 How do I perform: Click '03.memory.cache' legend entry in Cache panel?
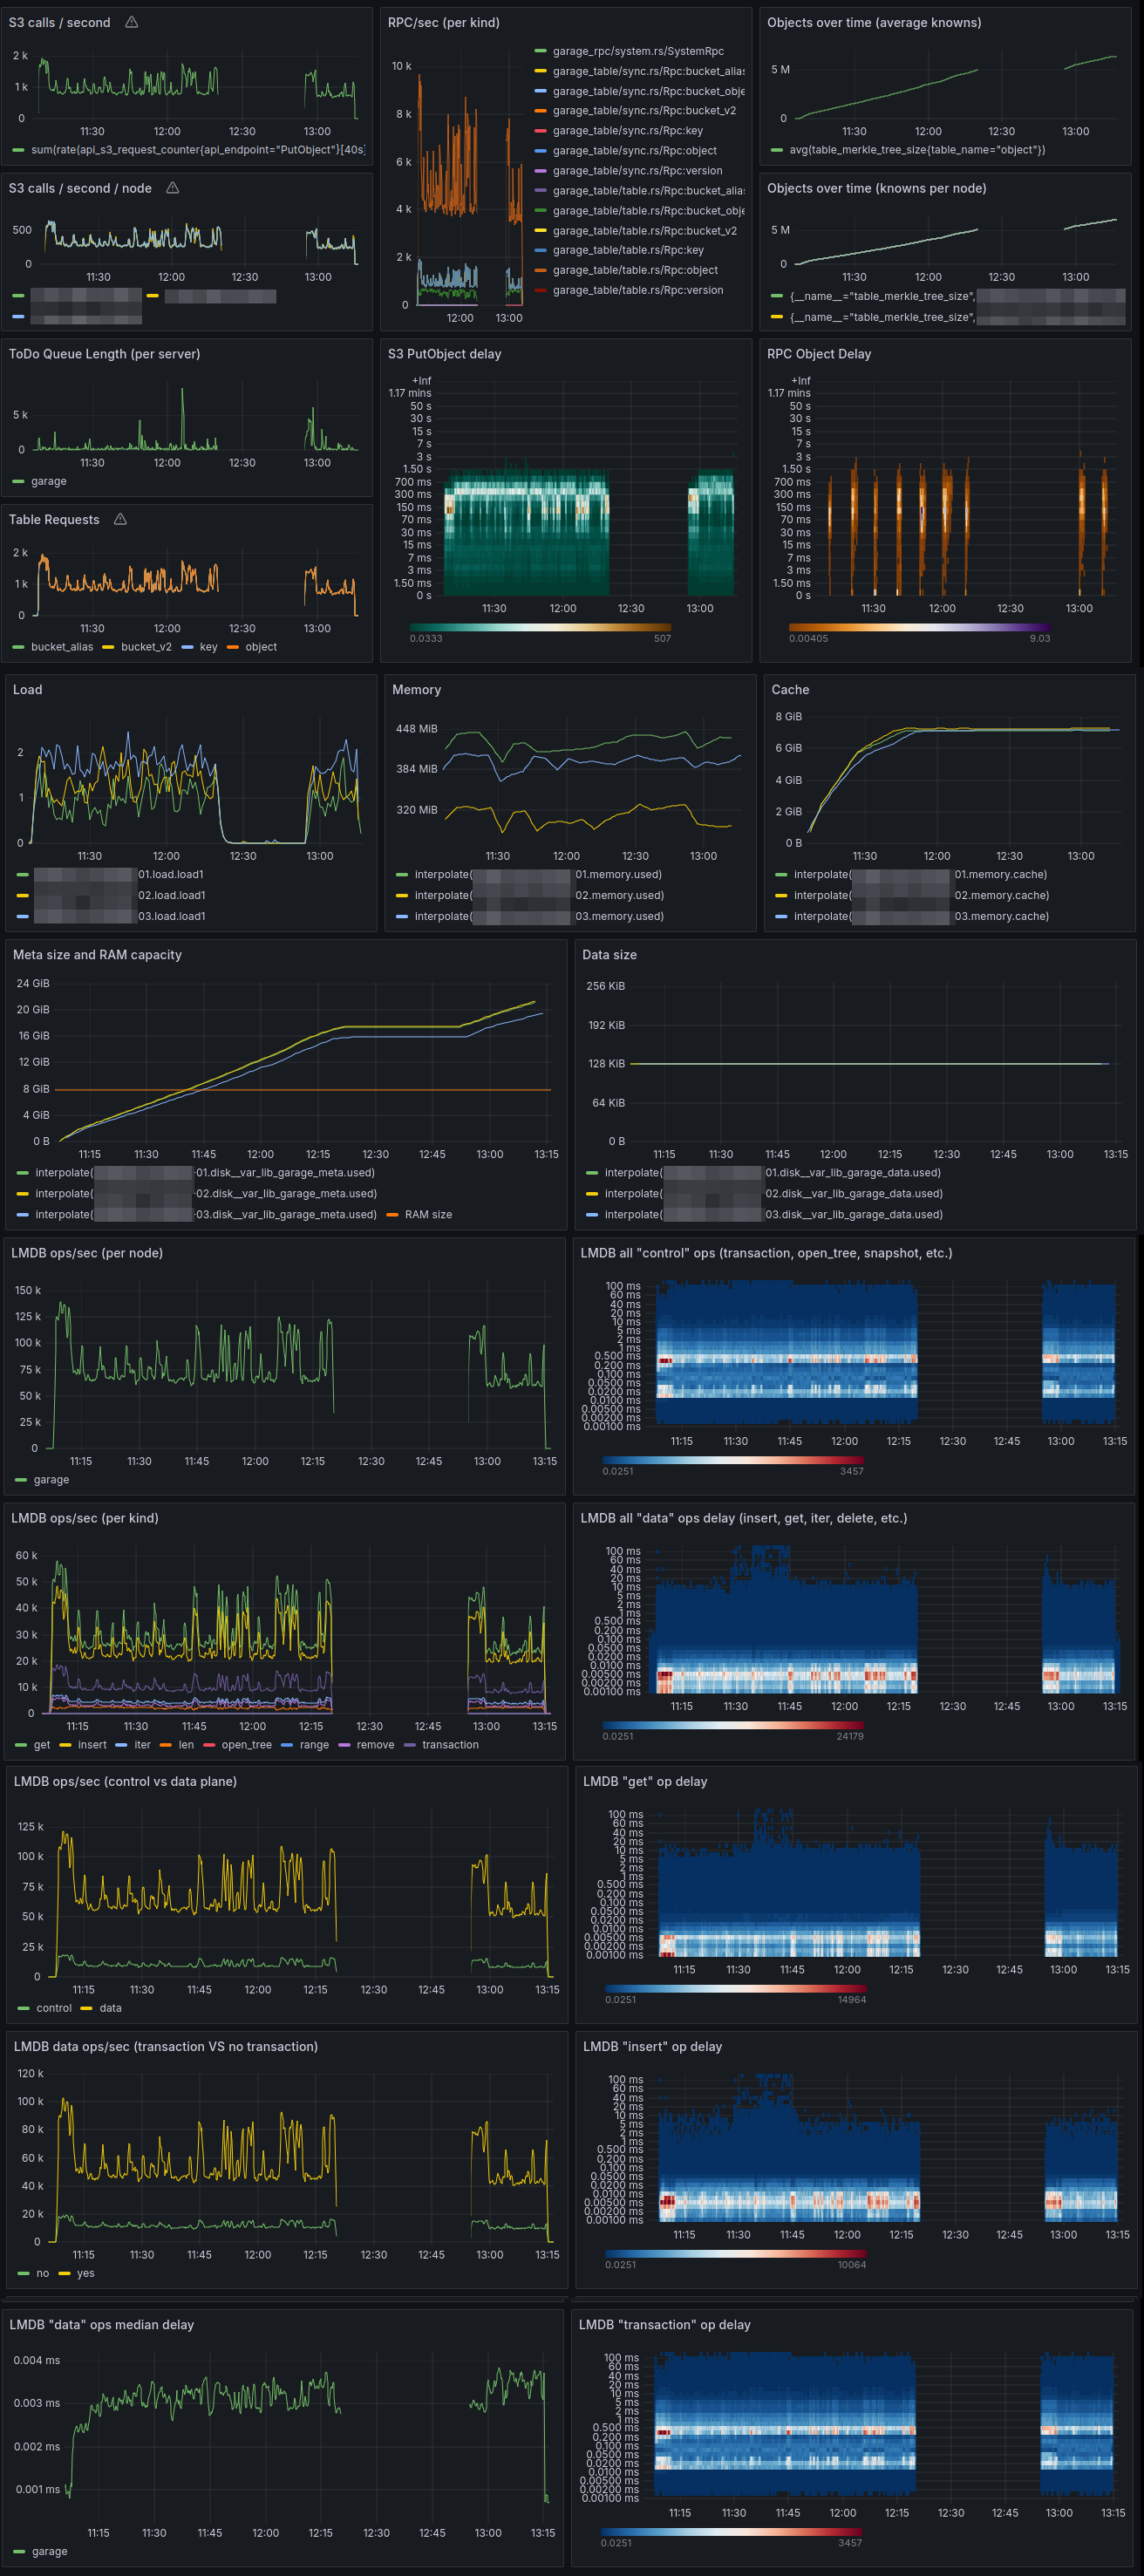point(921,916)
